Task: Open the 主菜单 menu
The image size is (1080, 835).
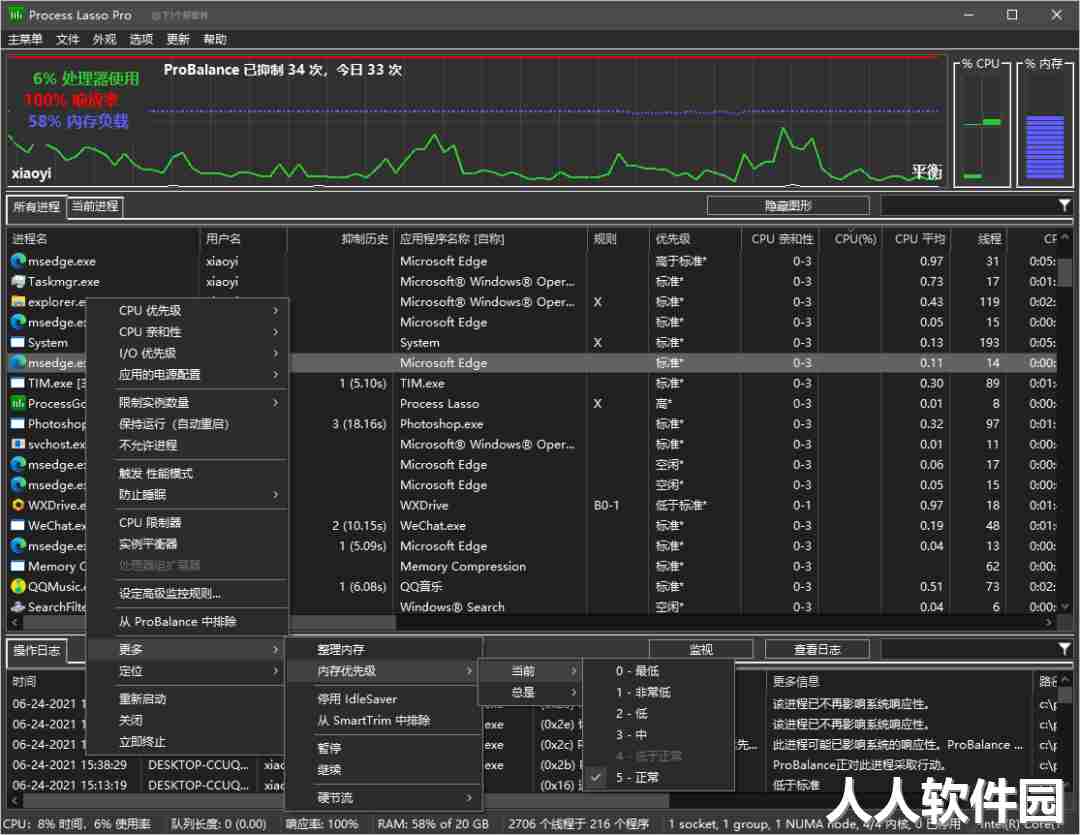Action: 25,39
